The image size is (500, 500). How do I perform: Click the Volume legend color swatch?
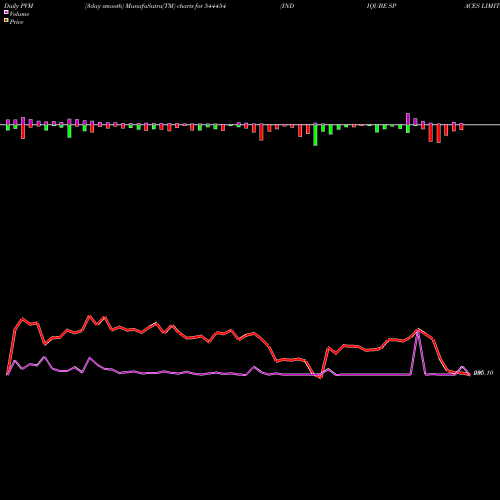pyautogui.click(x=6, y=12)
